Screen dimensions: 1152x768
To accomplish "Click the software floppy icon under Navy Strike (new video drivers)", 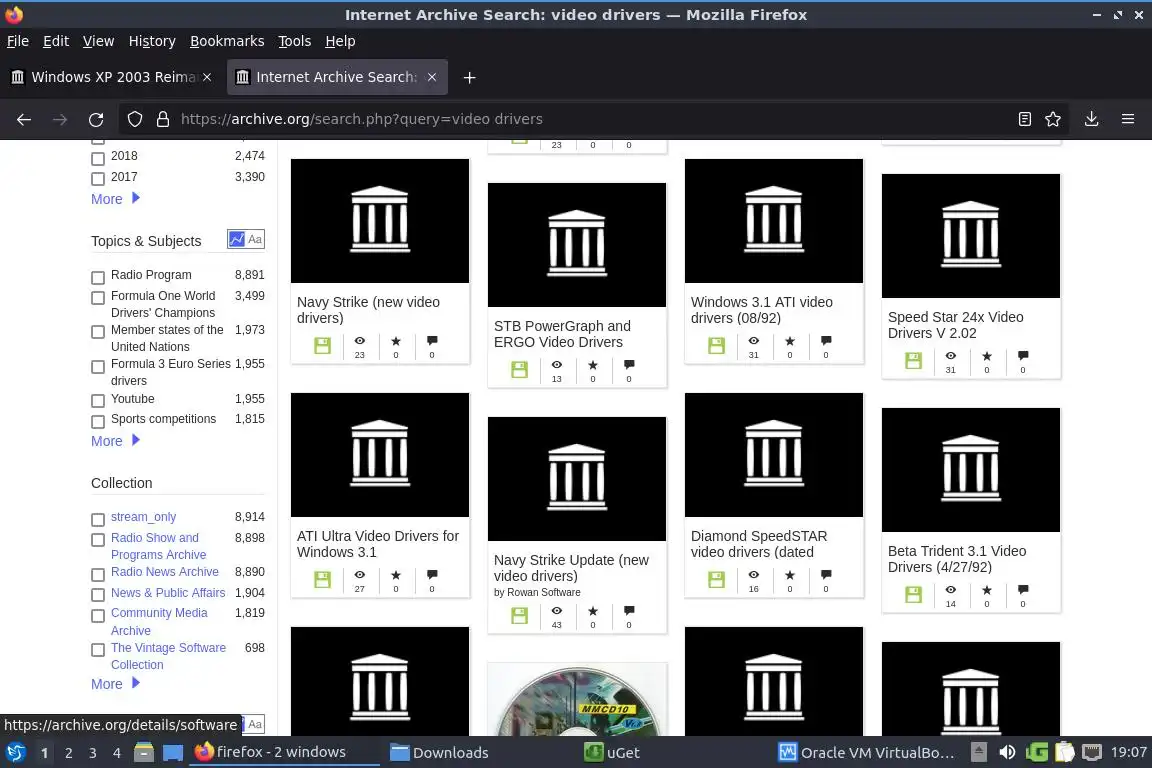I will [x=323, y=345].
